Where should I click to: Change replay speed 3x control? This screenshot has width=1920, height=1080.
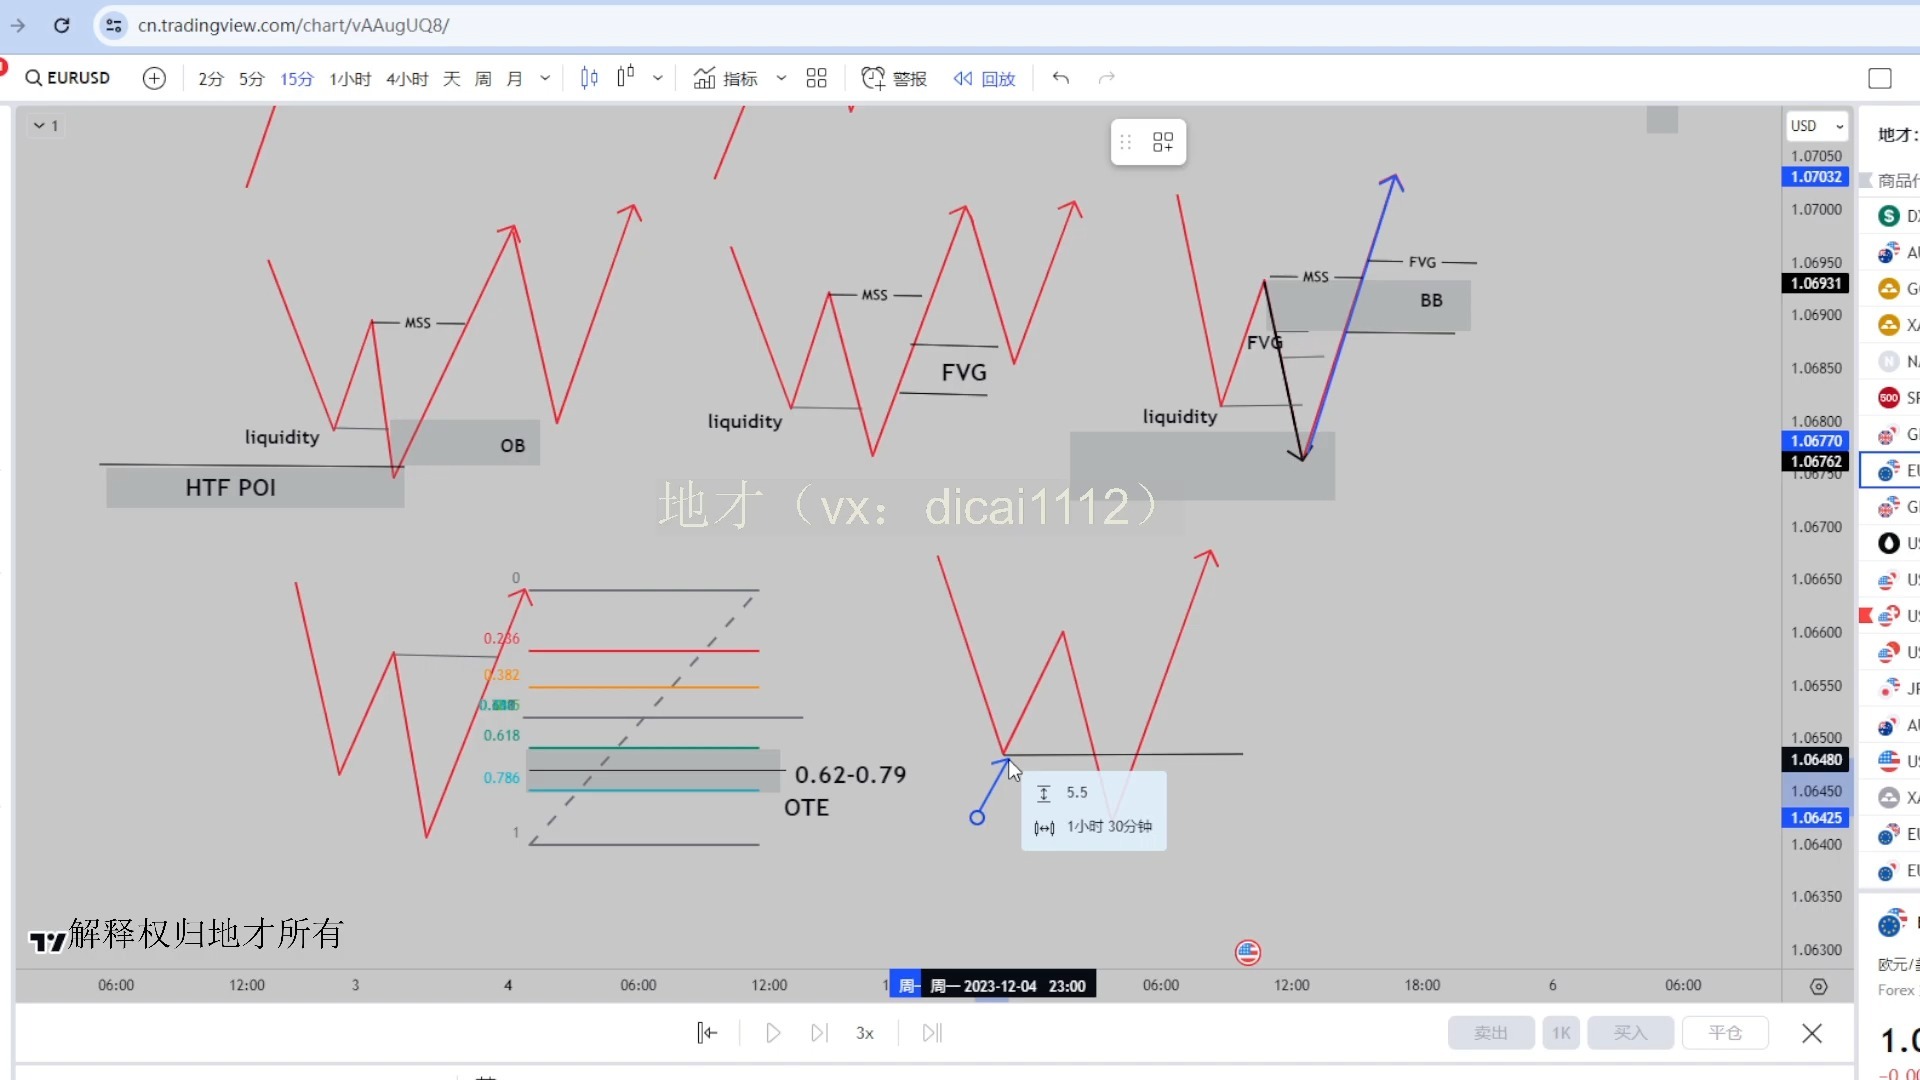point(865,1033)
